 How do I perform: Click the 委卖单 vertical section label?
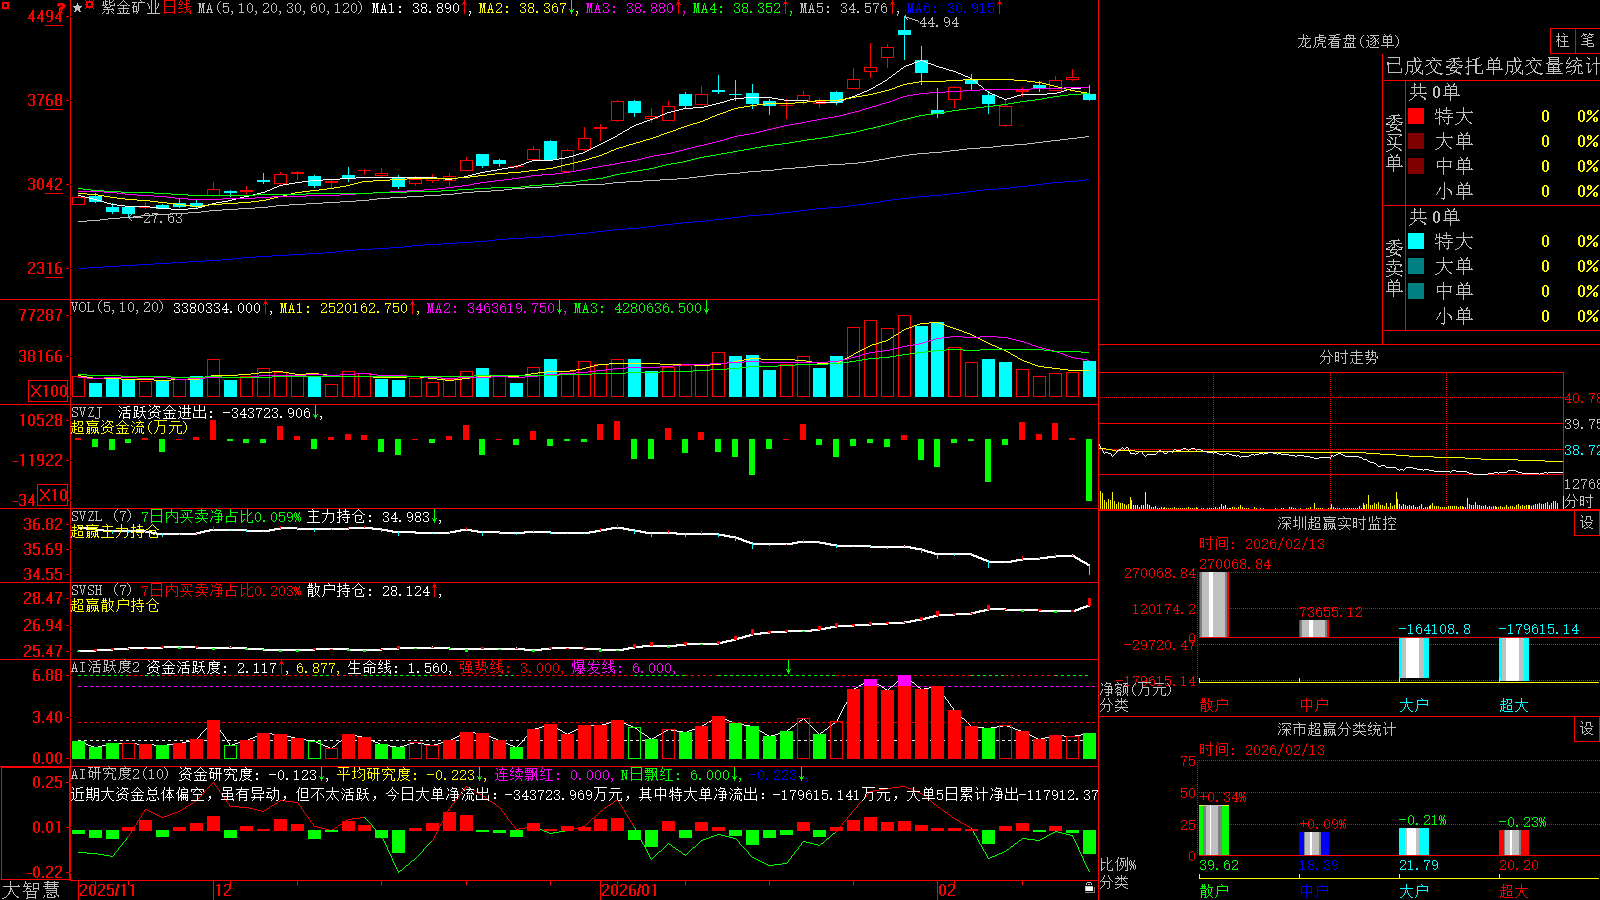pyautogui.click(x=1394, y=267)
